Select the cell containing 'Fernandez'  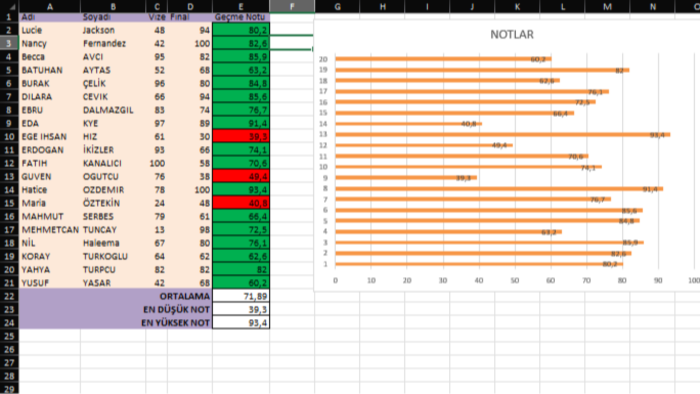113,43
